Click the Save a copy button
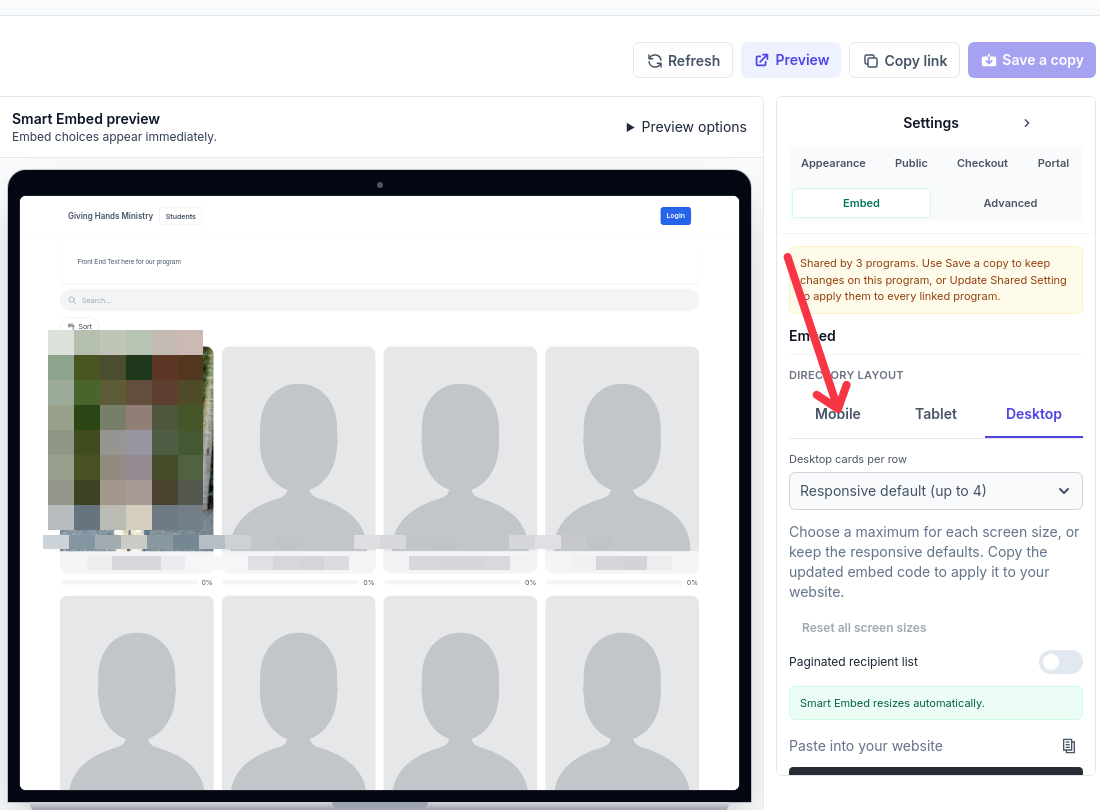Viewport: 1100px width, 810px height. click(x=1031, y=60)
